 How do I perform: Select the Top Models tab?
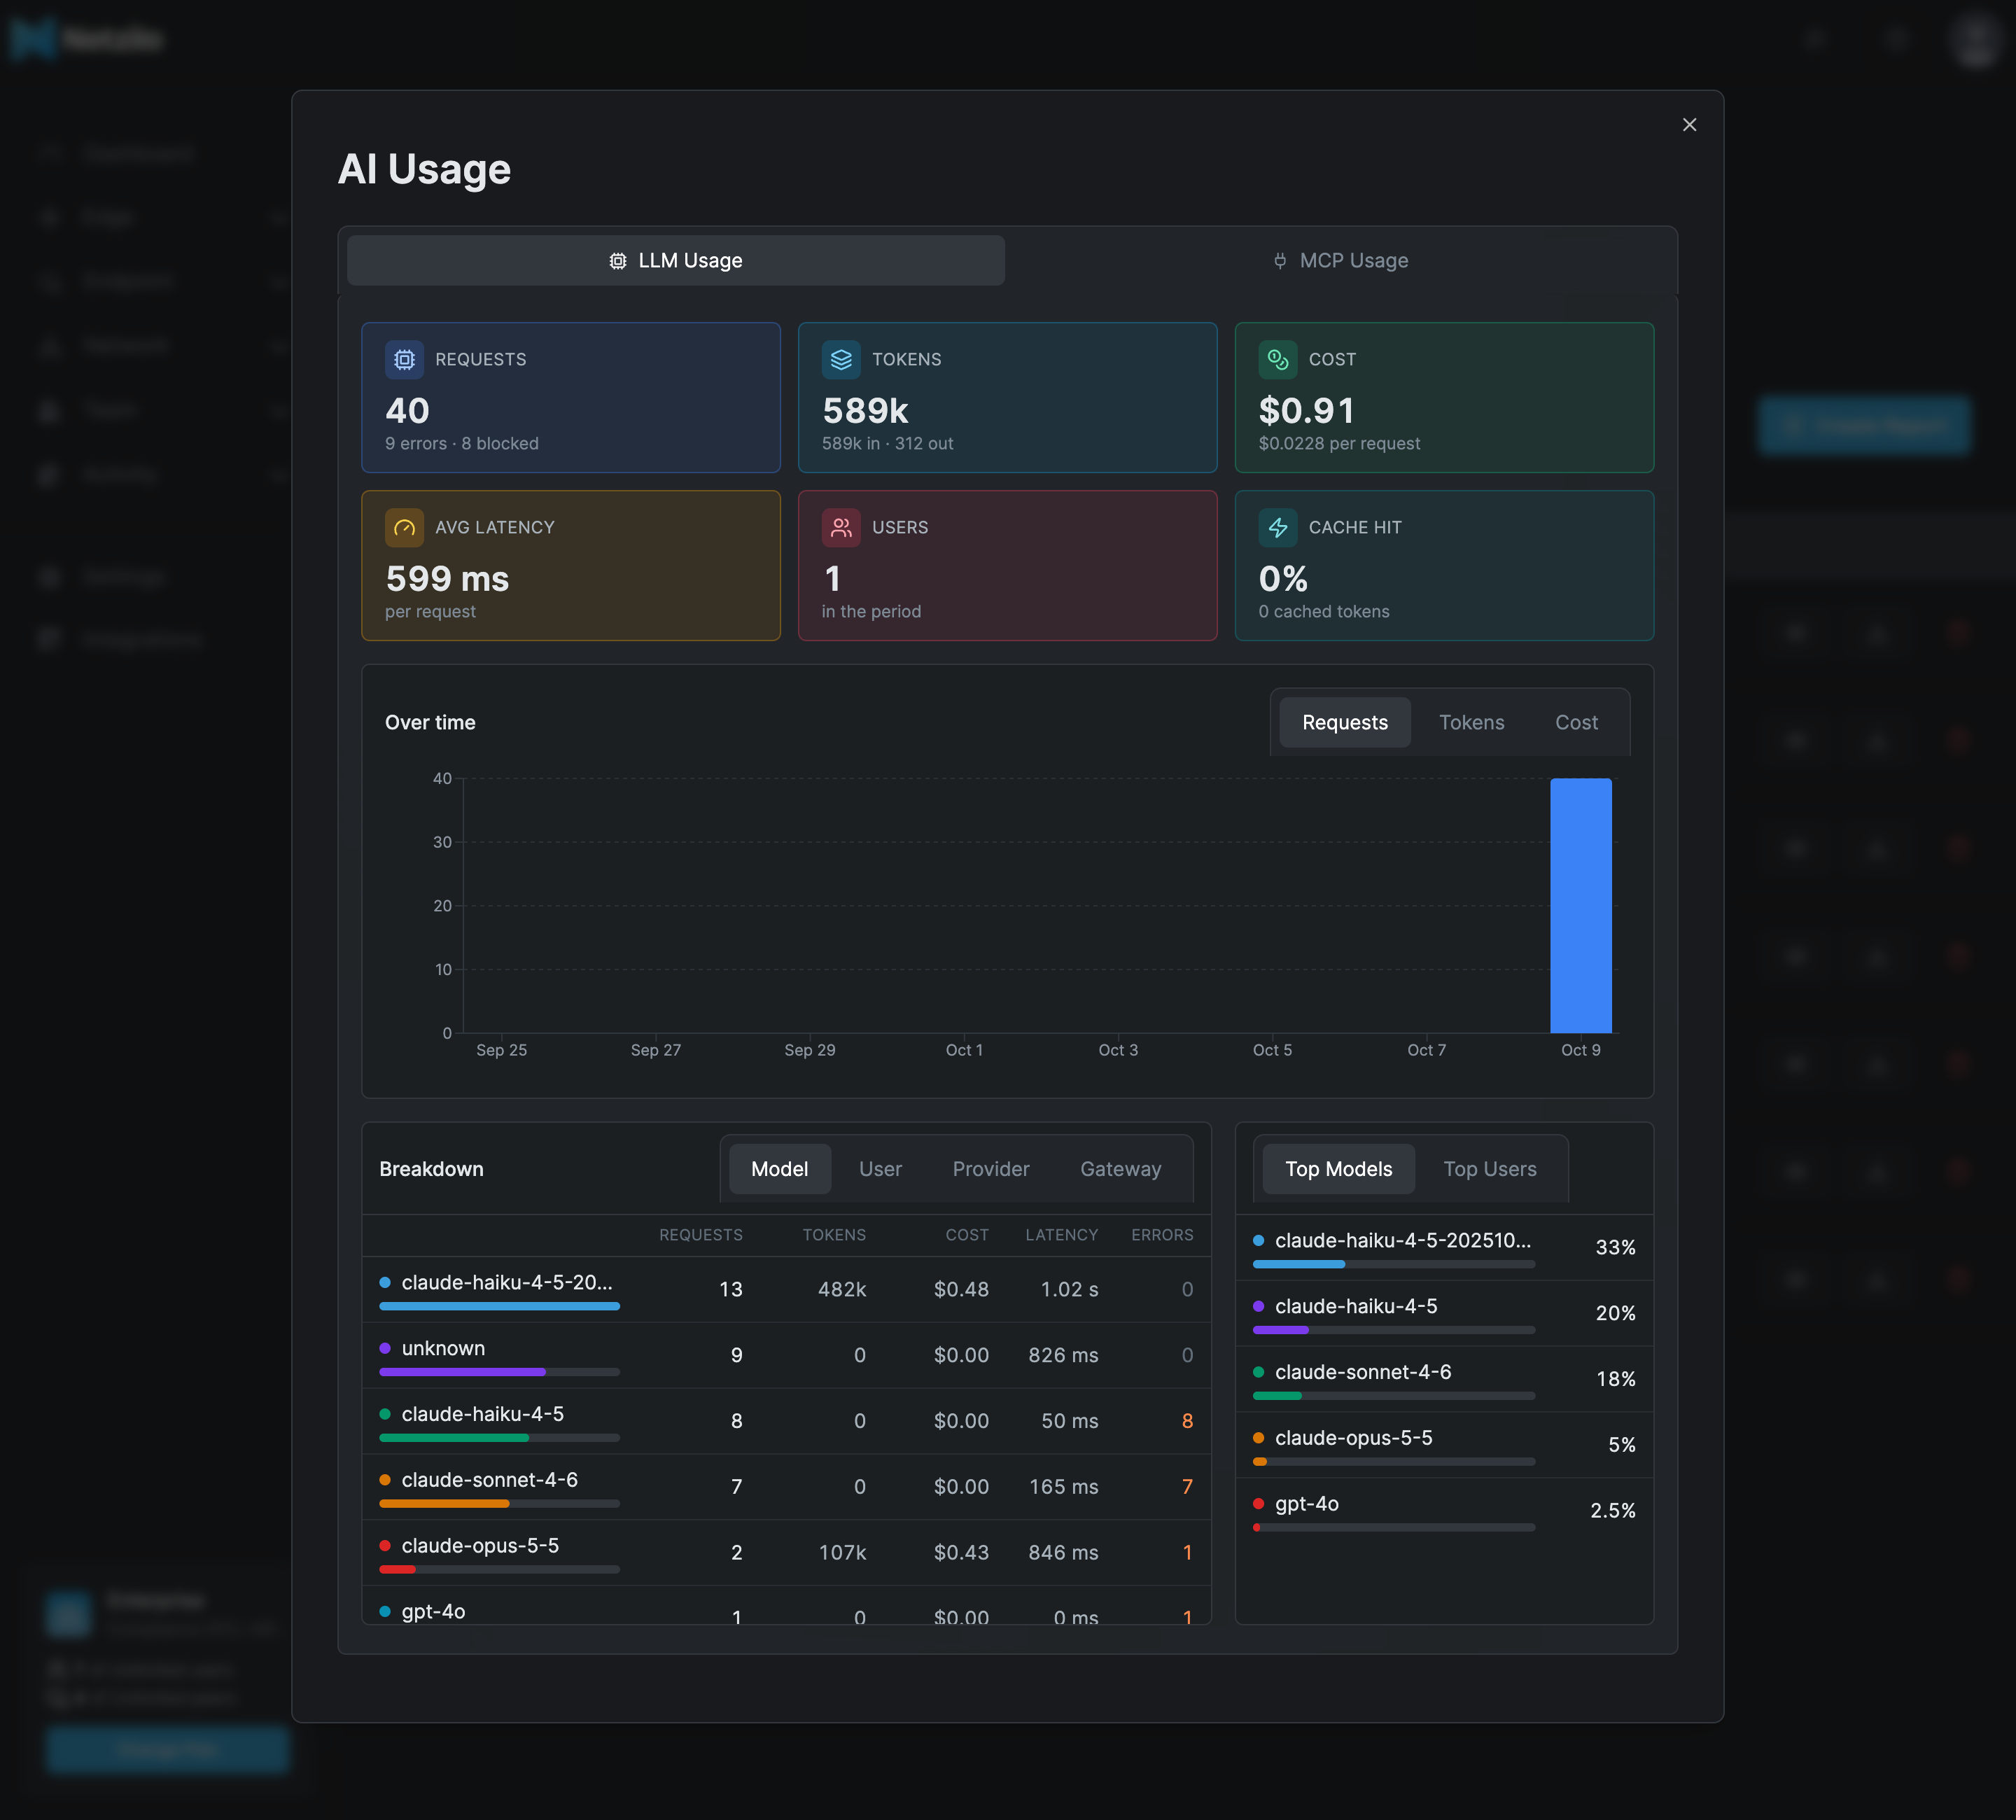pyautogui.click(x=1338, y=1169)
